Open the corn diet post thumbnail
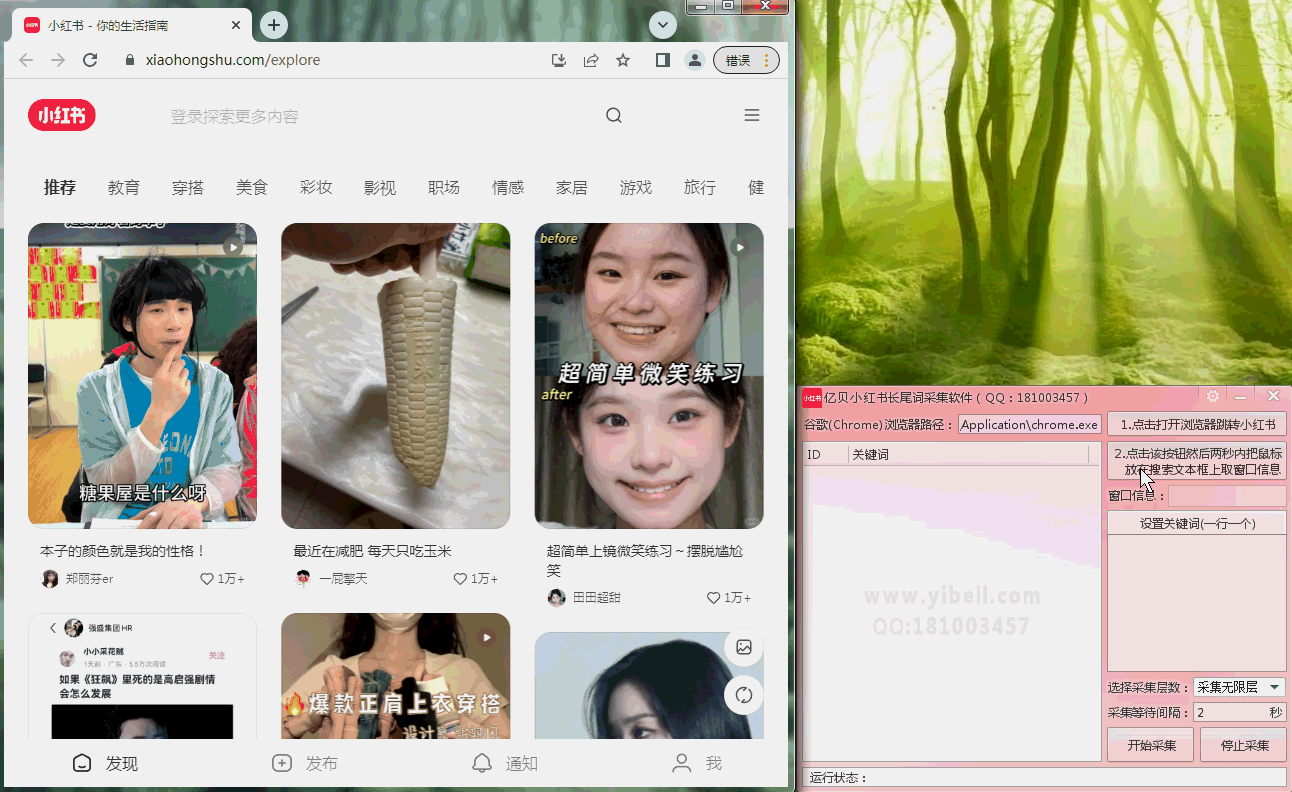This screenshot has height=792, width=1292. 396,376
